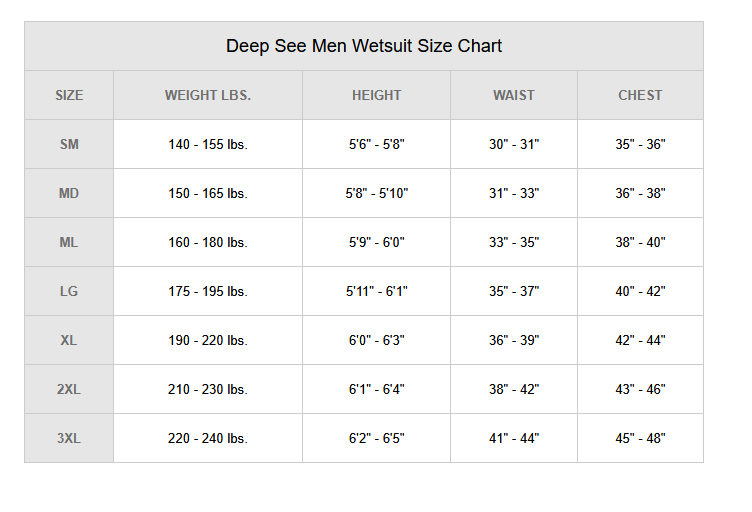
Task: Click the LG size row label
Action: 69,291
